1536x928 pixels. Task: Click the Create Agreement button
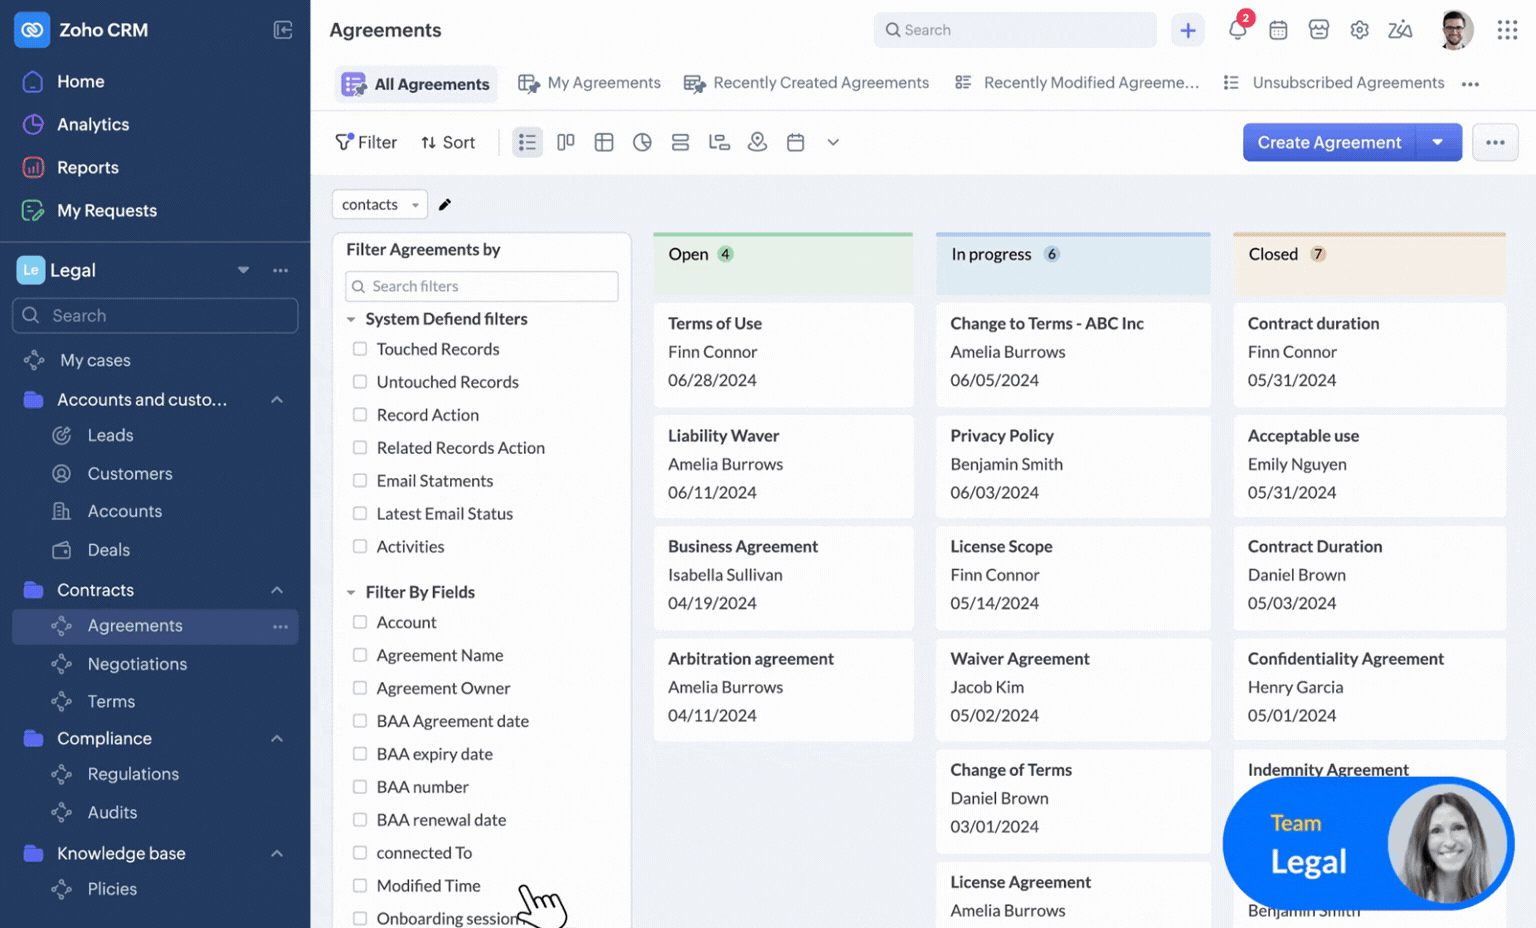(x=1328, y=142)
